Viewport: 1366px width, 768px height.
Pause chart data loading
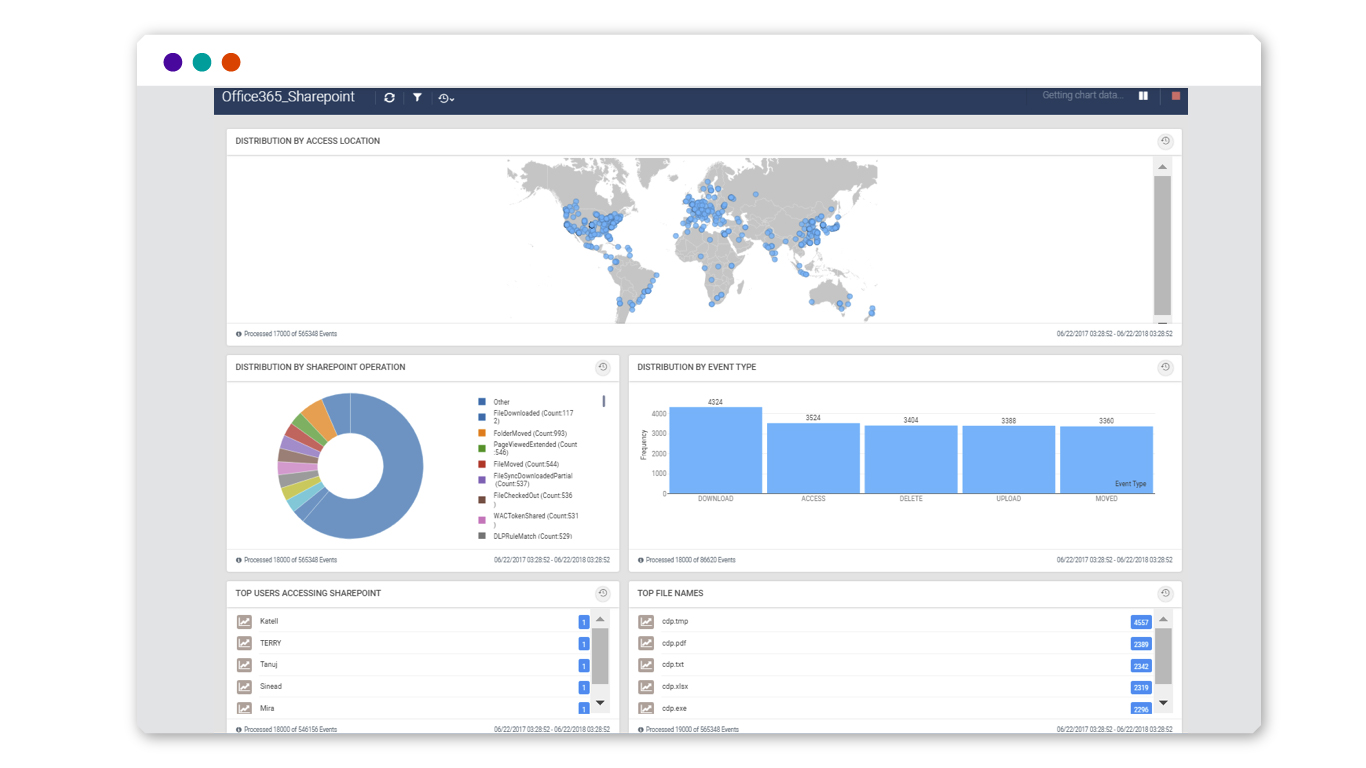(1143, 96)
